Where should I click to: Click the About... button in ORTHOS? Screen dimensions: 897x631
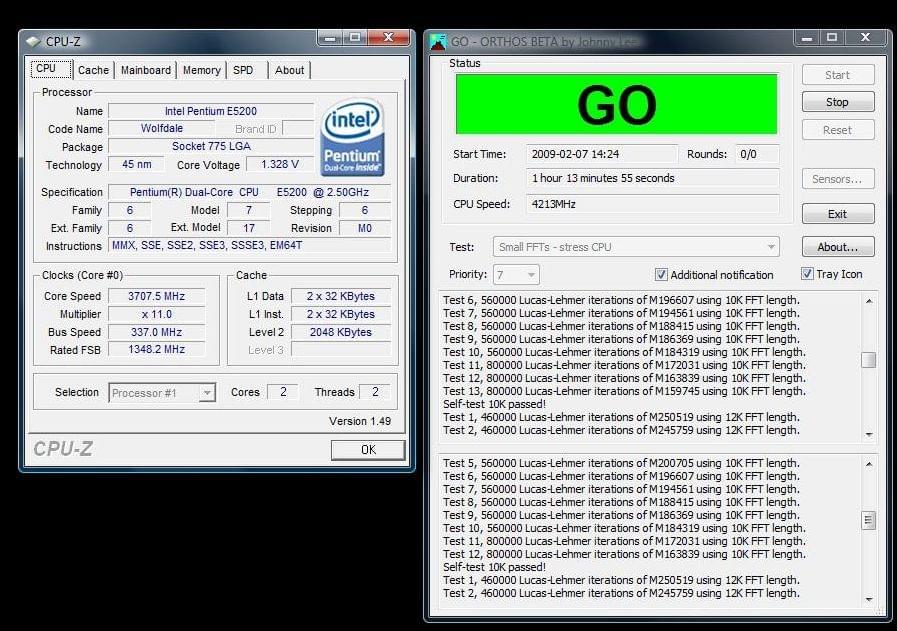(x=837, y=247)
